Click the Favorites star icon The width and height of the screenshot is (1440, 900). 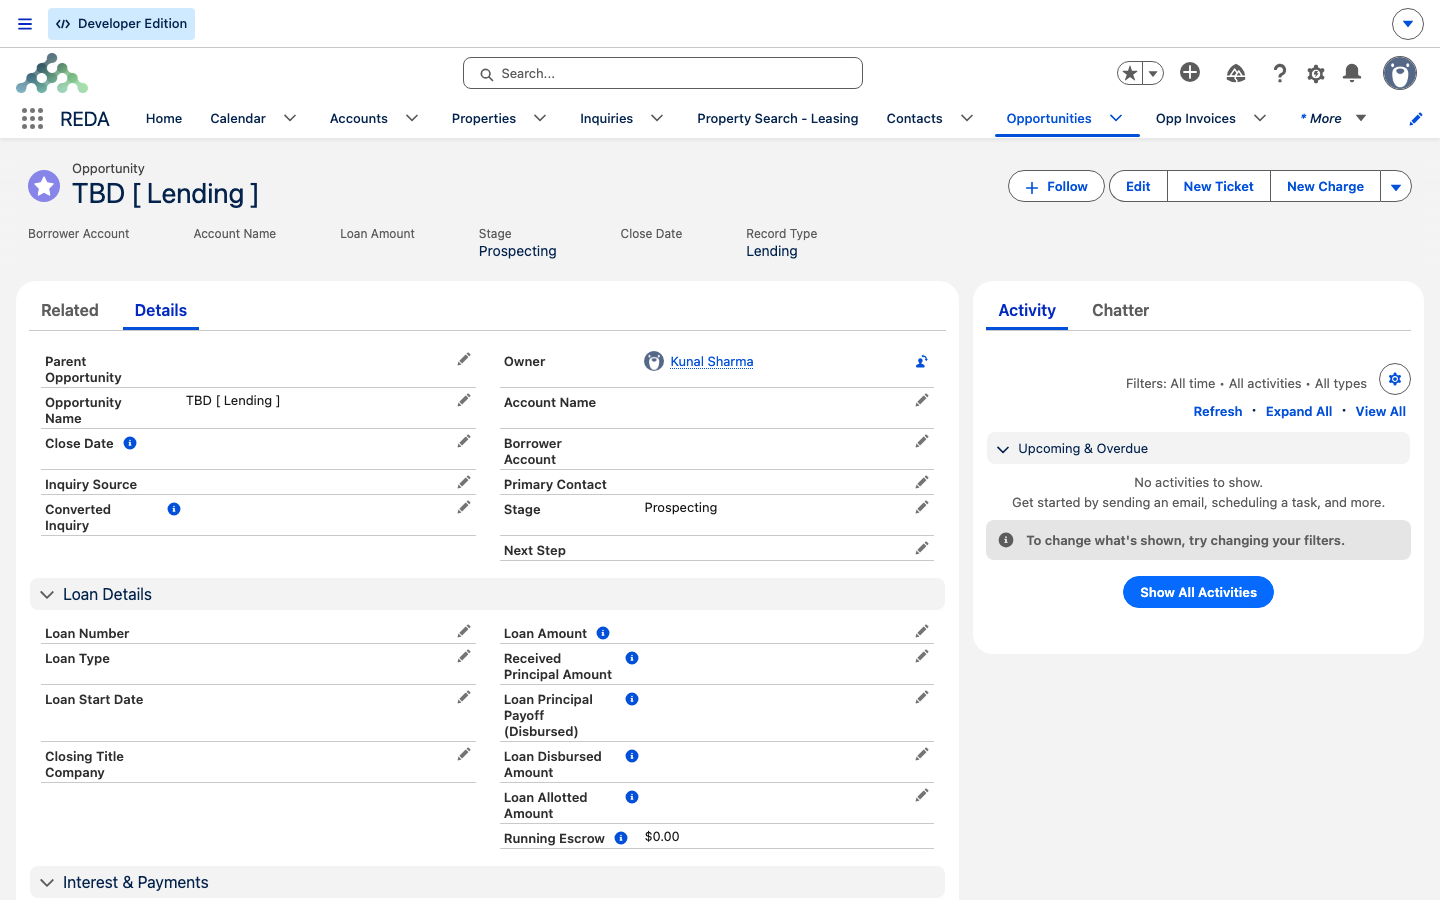coord(1130,73)
